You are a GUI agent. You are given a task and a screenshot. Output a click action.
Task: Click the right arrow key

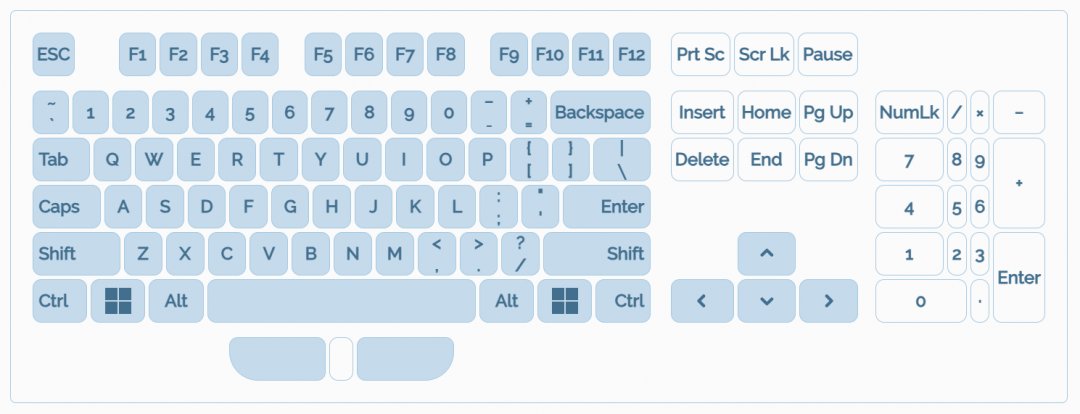click(x=829, y=301)
